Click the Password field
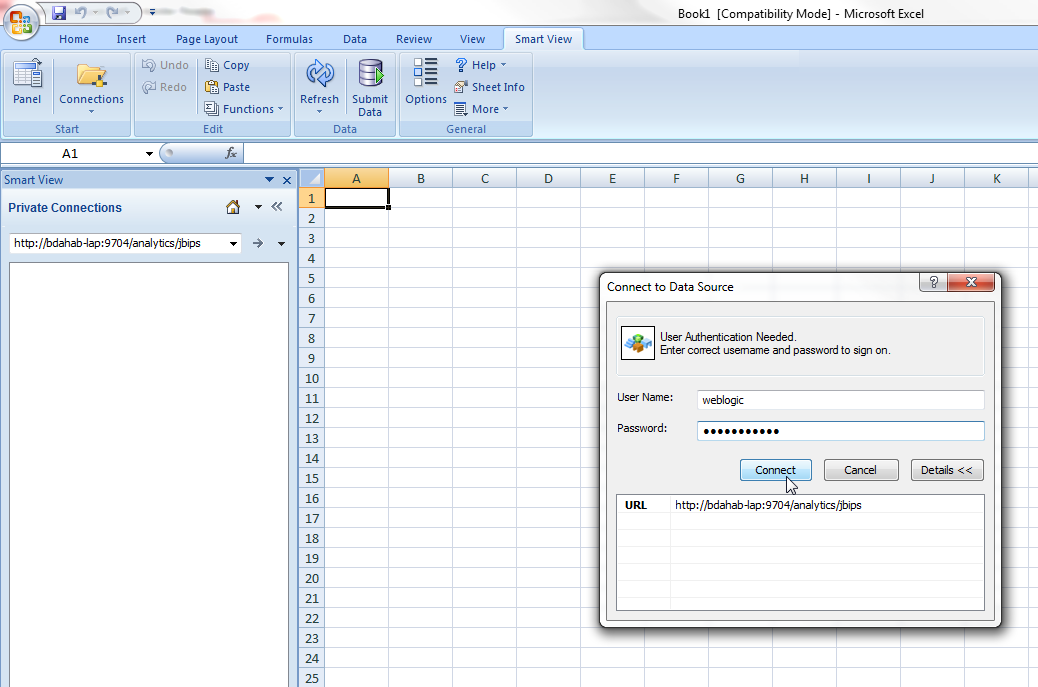This screenshot has width=1038, height=687. (840, 431)
